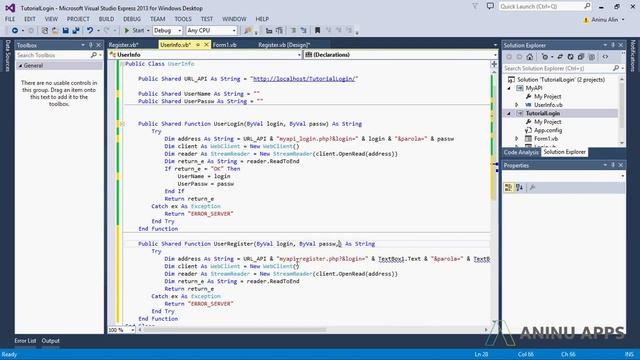Switch to the Form1.vb tab
Screen dimensions: 640x360
tap(224, 45)
